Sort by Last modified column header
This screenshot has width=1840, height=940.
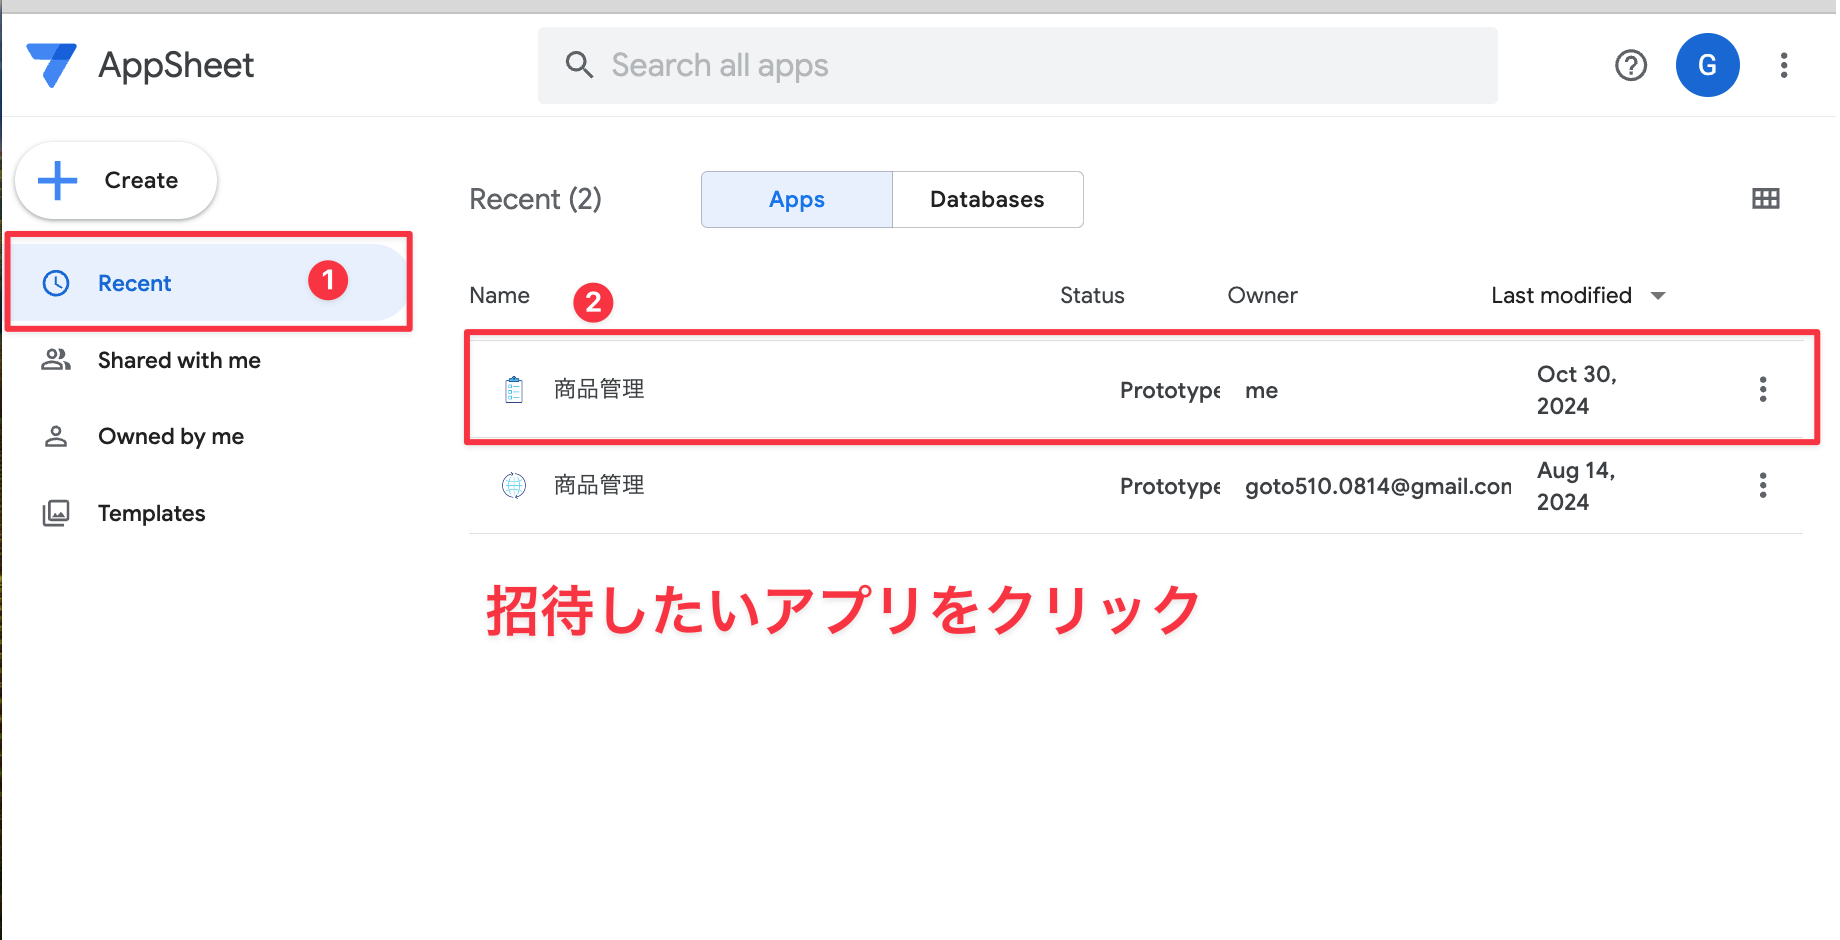[1561, 295]
